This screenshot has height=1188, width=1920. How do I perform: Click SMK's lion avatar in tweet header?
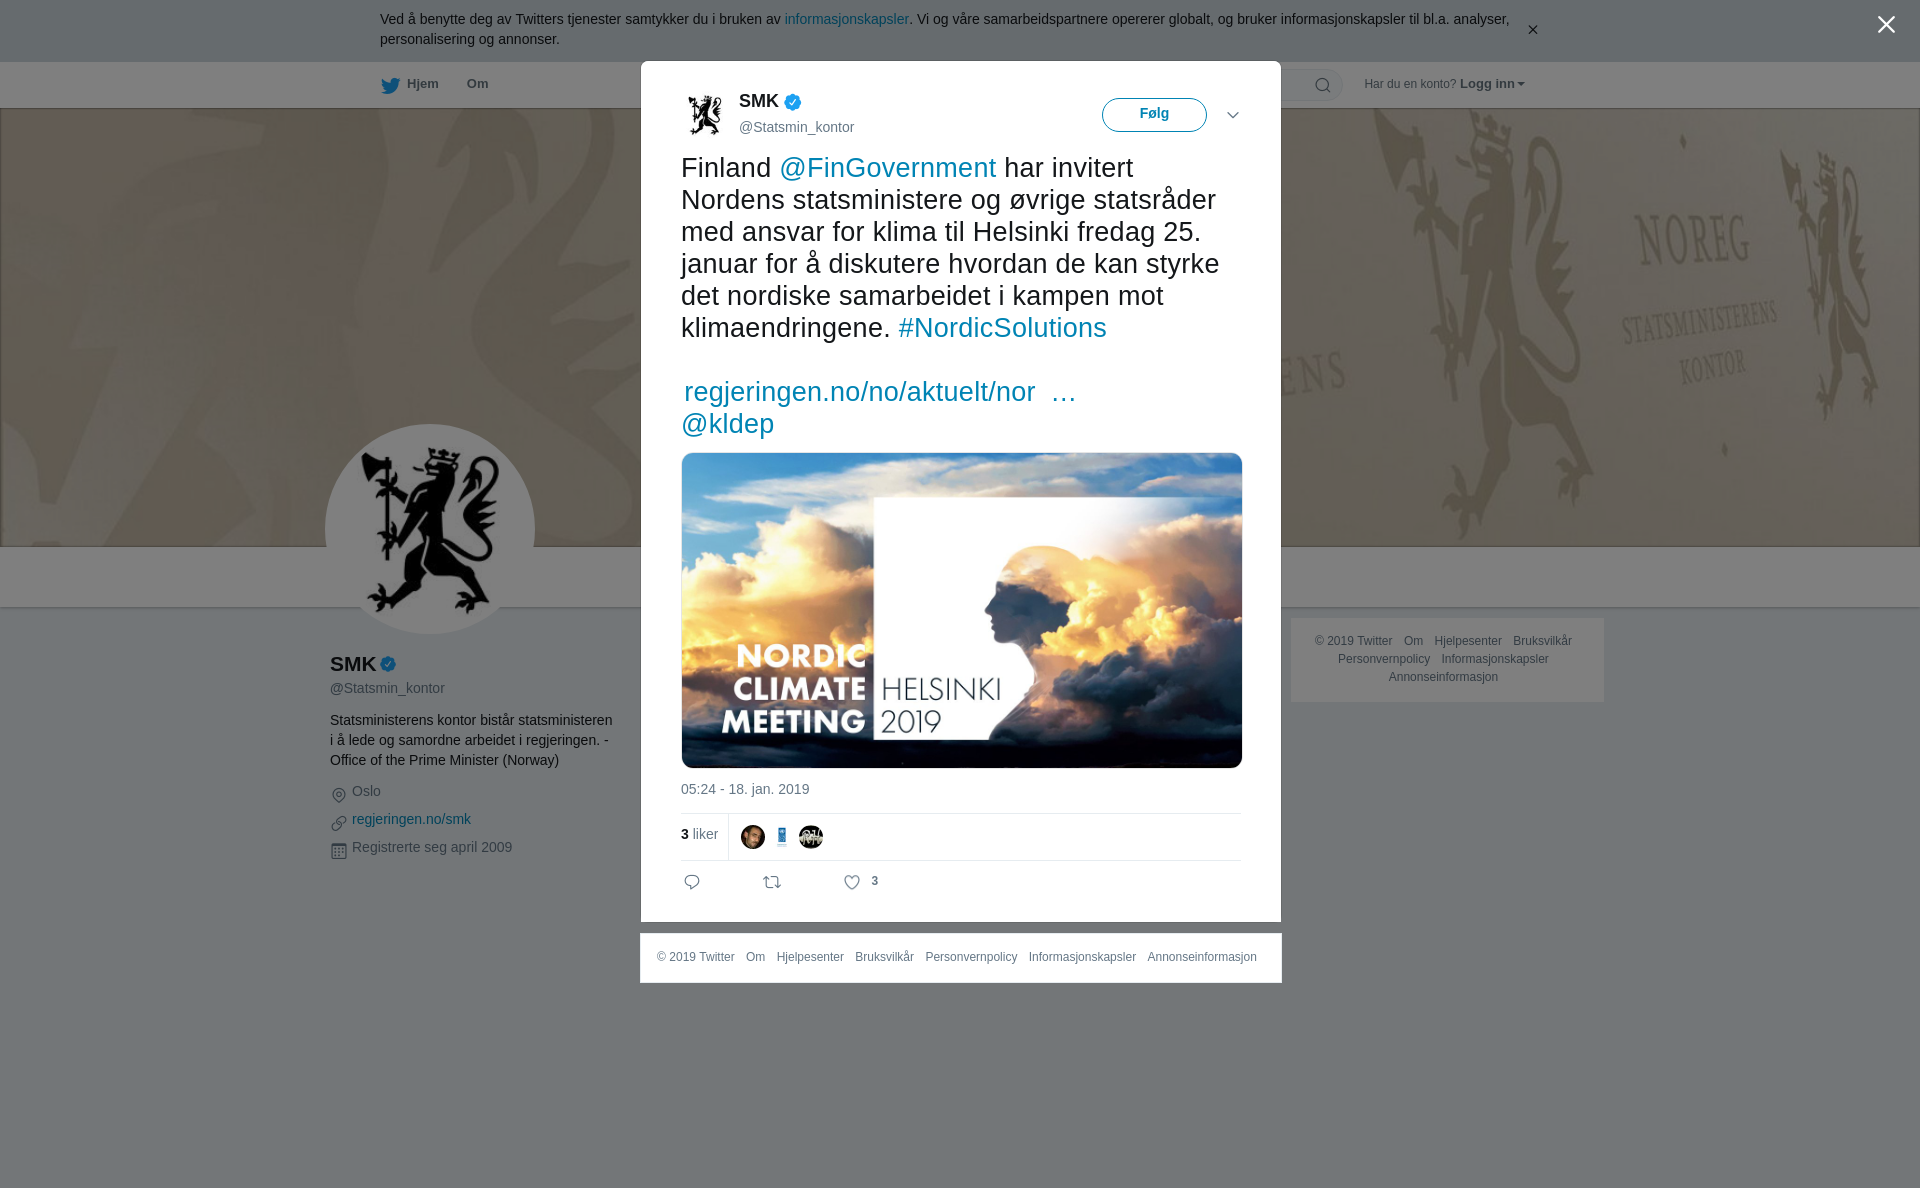(x=705, y=114)
